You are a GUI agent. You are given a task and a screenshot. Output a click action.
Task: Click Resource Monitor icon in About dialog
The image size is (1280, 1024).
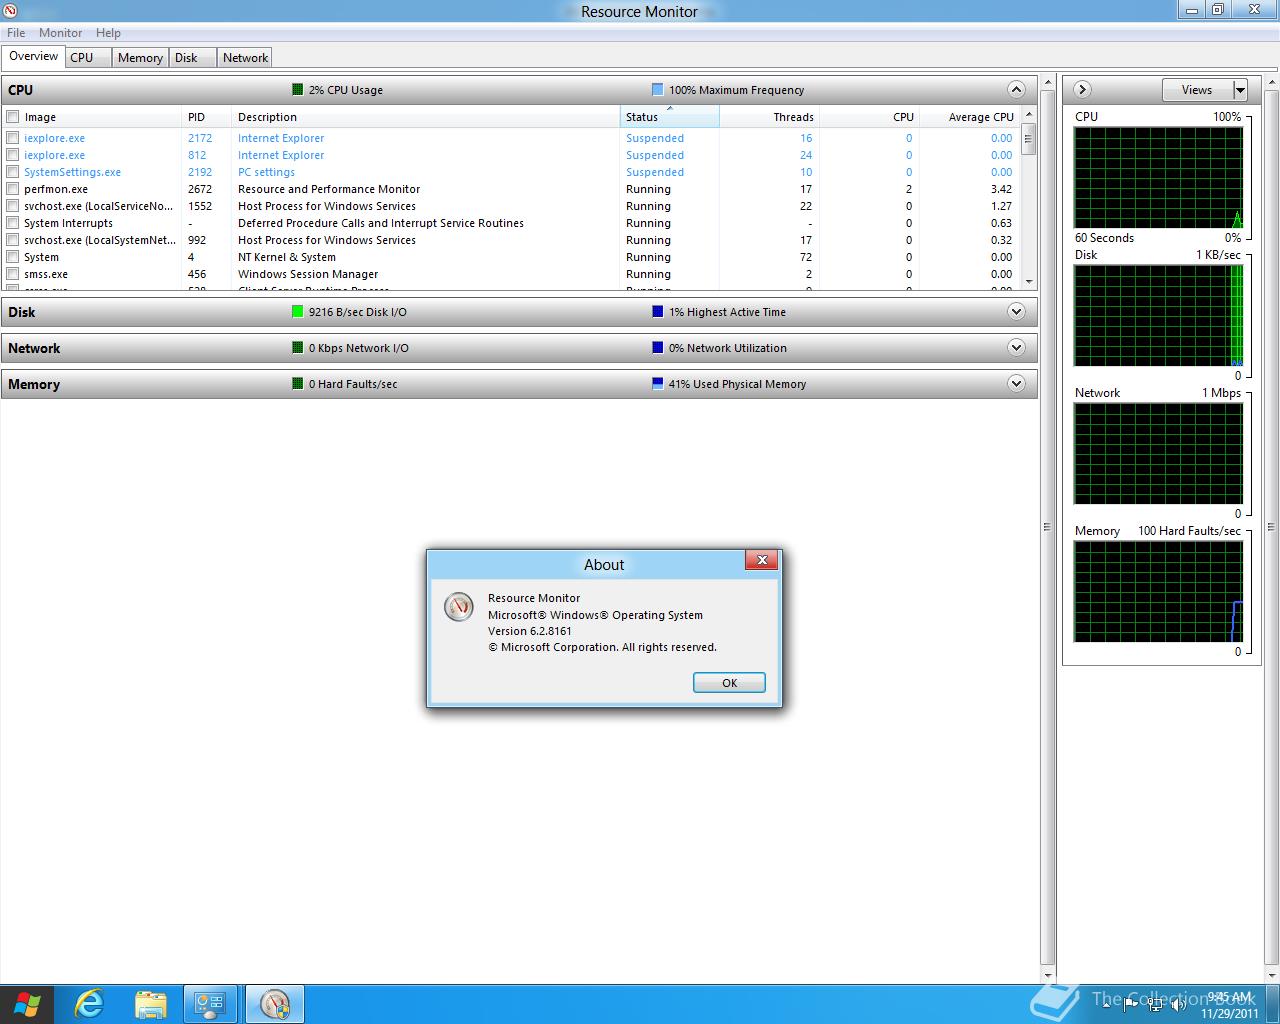pyautogui.click(x=459, y=606)
